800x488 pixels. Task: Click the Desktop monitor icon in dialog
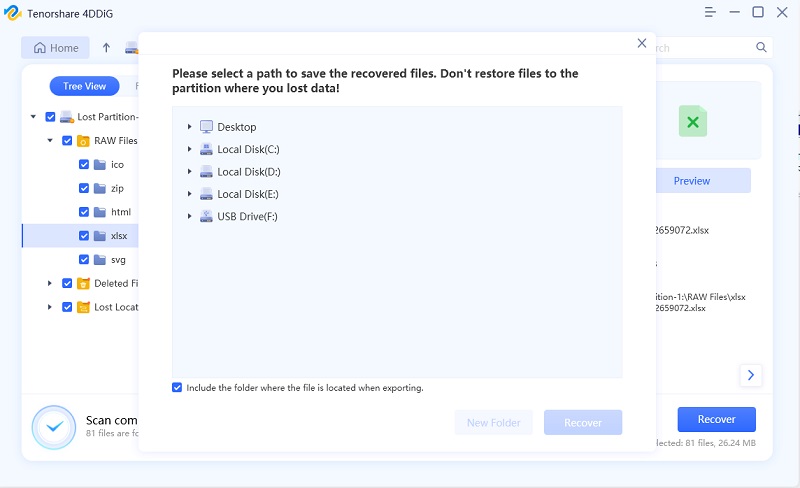click(x=206, y=127)
